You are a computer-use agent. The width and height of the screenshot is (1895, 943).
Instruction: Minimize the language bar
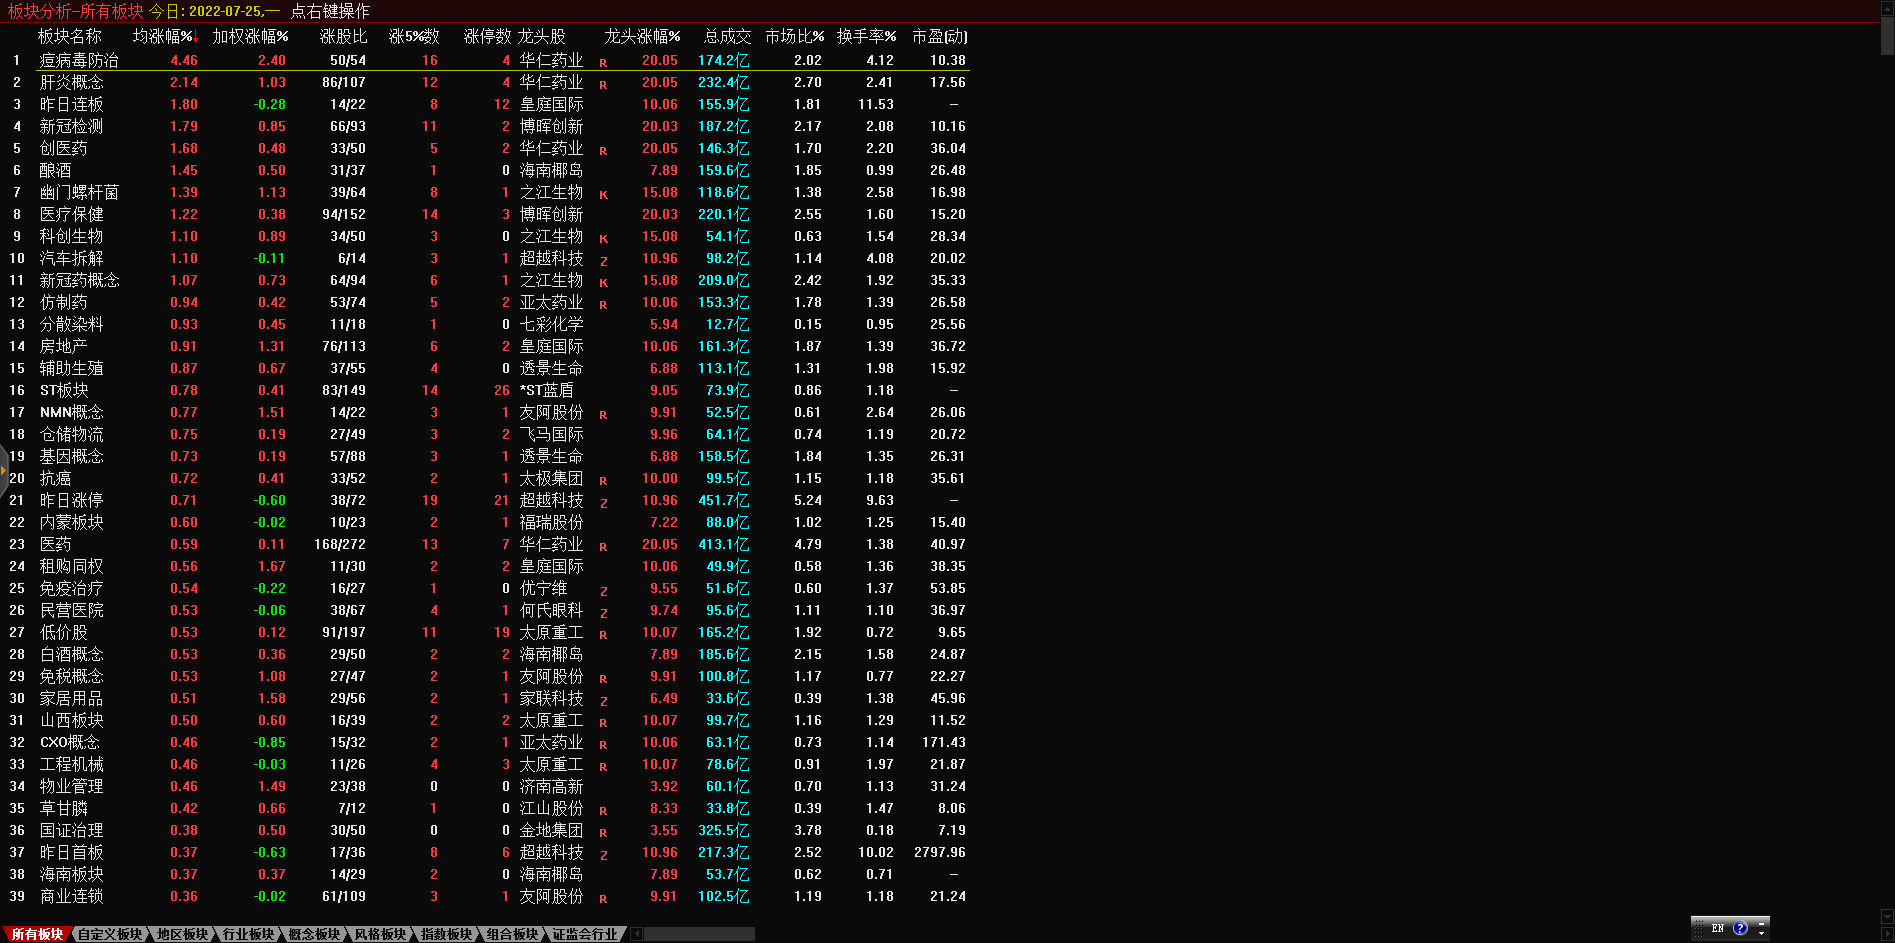(1762, 921)
